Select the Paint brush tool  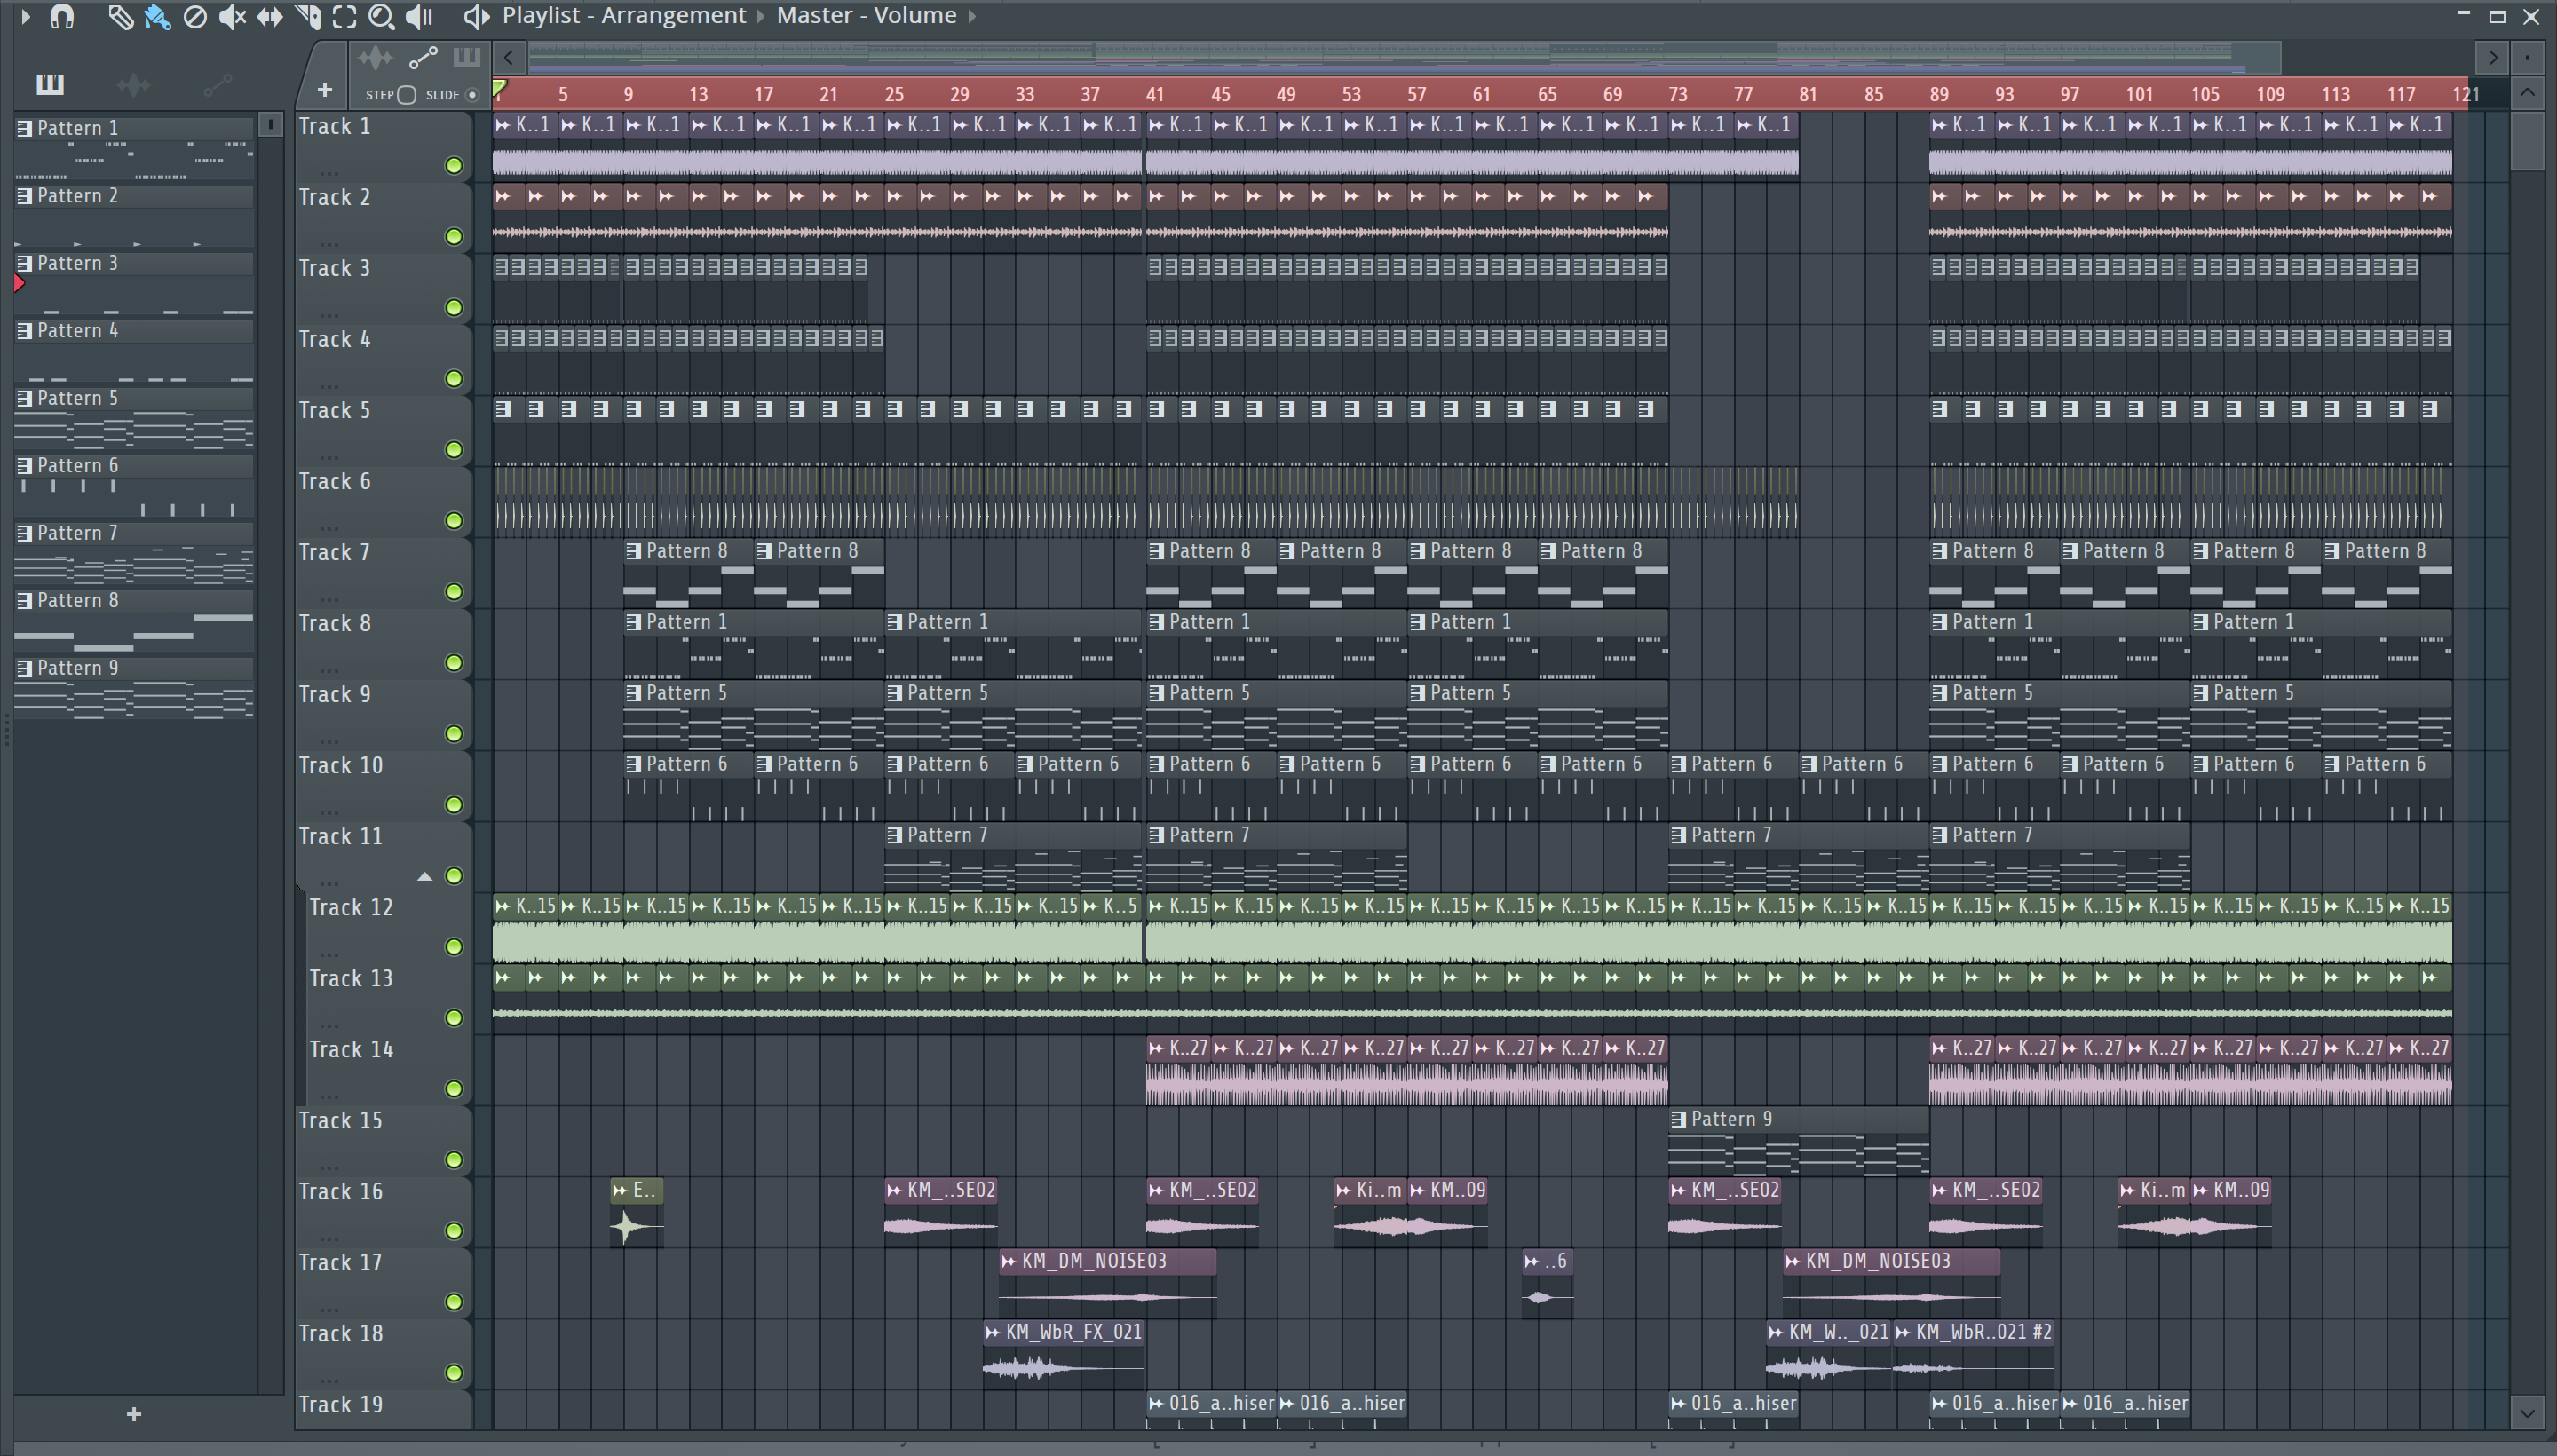coord(158,16)
